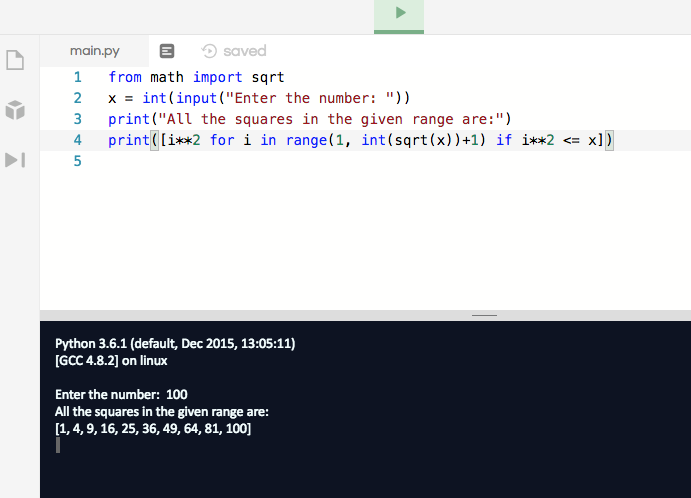Click line number 5 in the gutter
Image resolution: width=691 pixels, height=498 pixels.
(78, 161)
